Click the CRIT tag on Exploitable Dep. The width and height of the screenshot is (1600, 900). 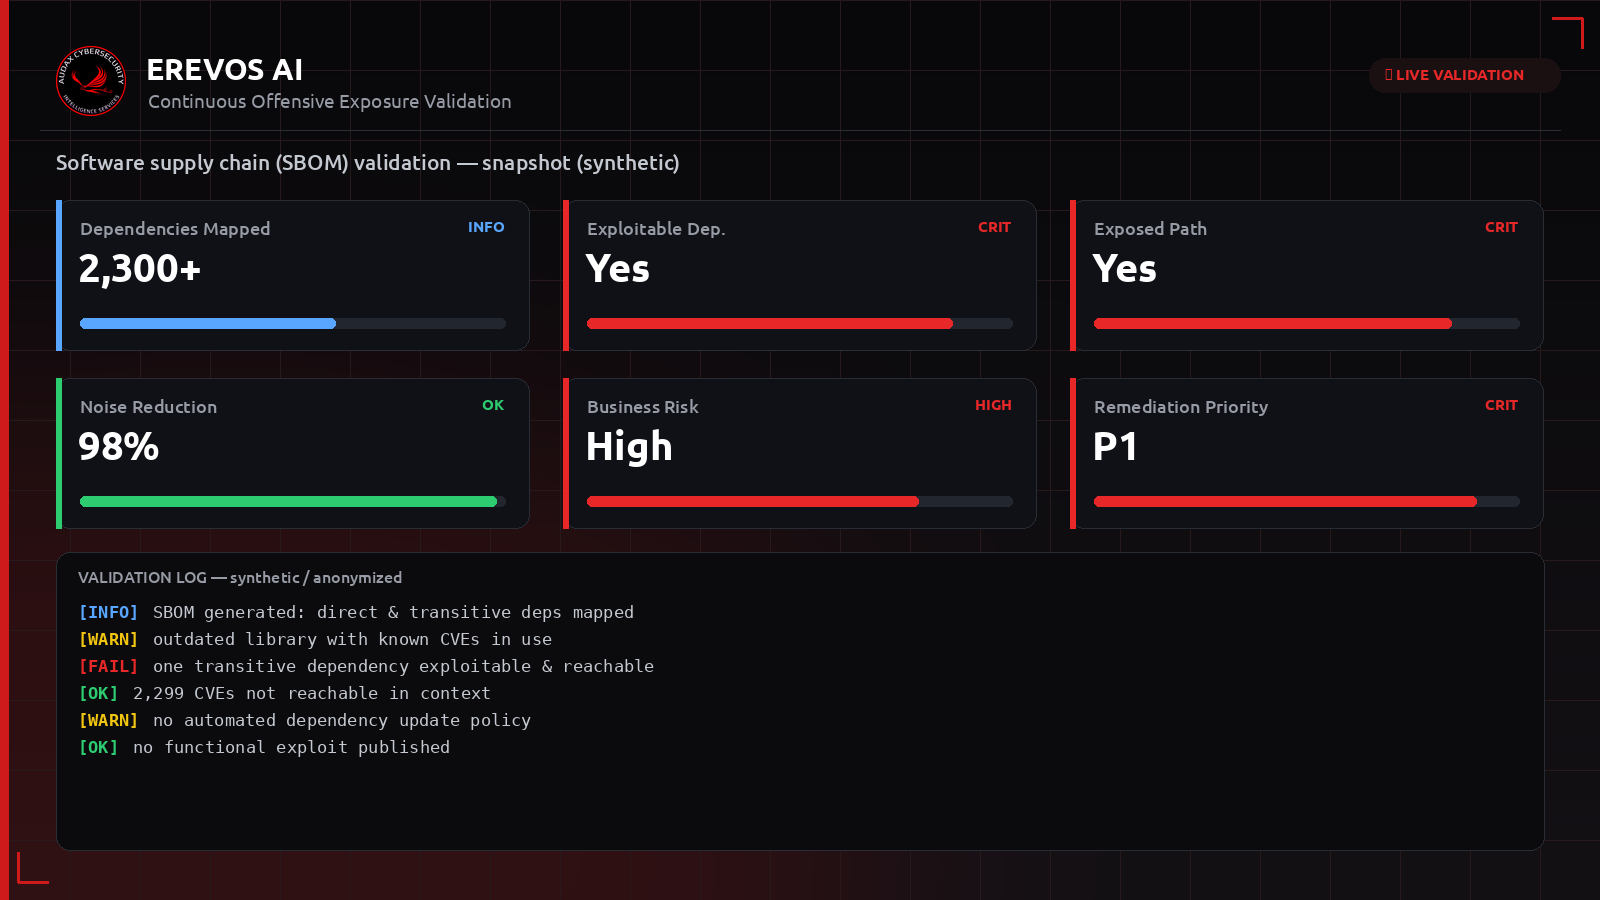pyautogui.click(x=994, y=227)
